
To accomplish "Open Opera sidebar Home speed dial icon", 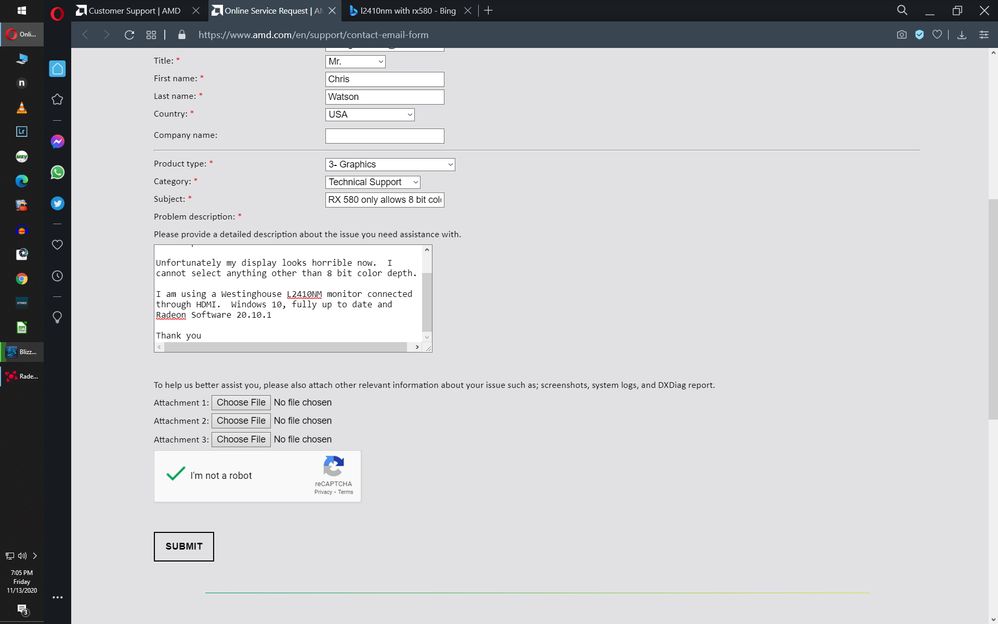I will 57,69.
